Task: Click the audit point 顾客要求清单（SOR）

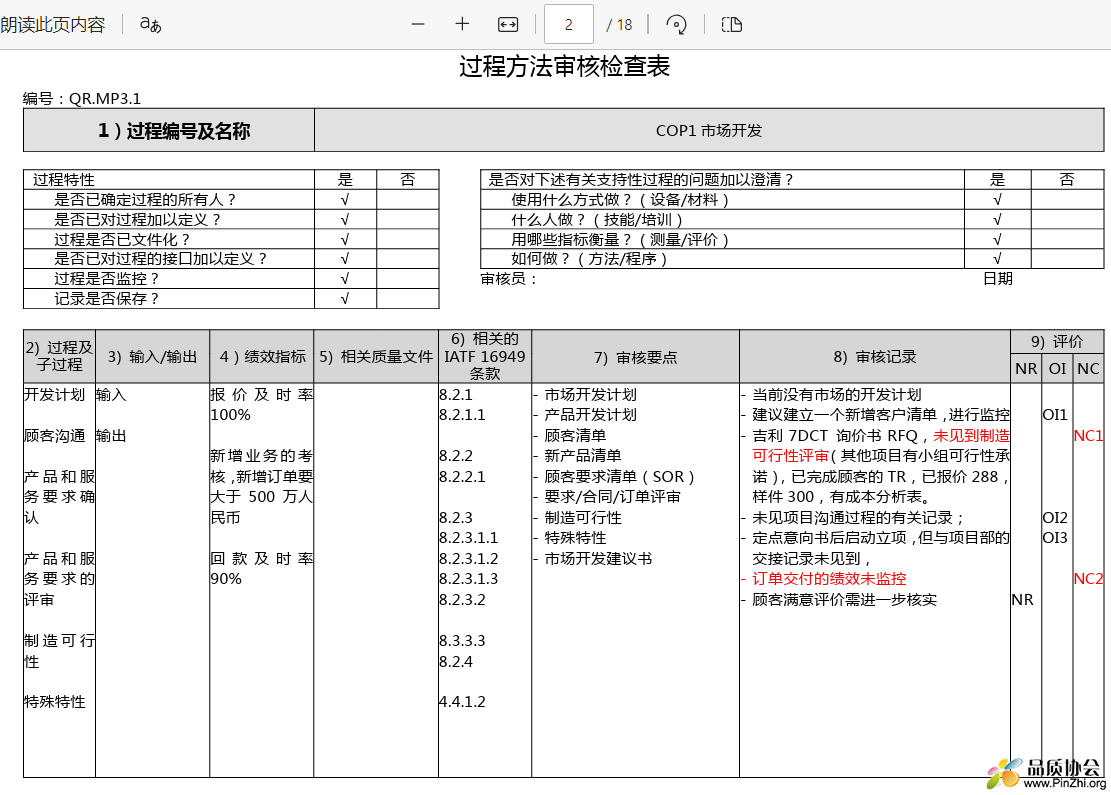Action: click(x=619, y=477)
